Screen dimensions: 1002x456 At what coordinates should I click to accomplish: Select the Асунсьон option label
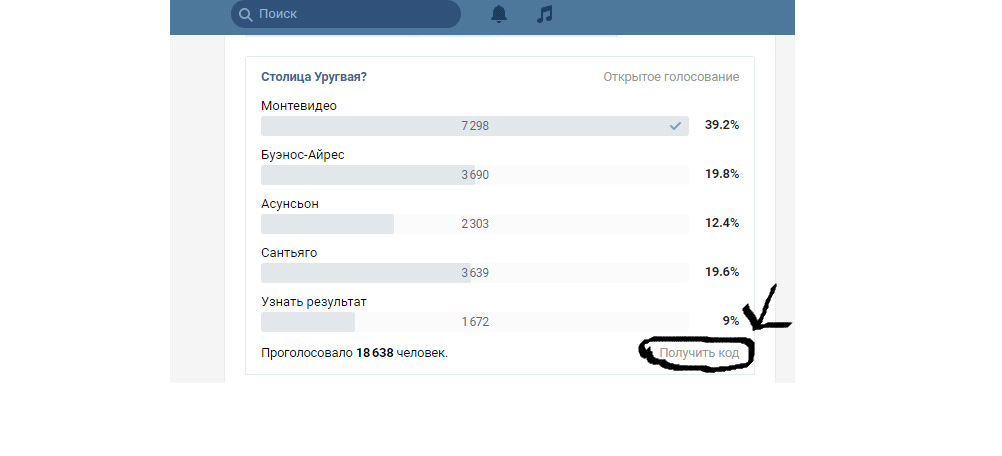click(291, 204)
